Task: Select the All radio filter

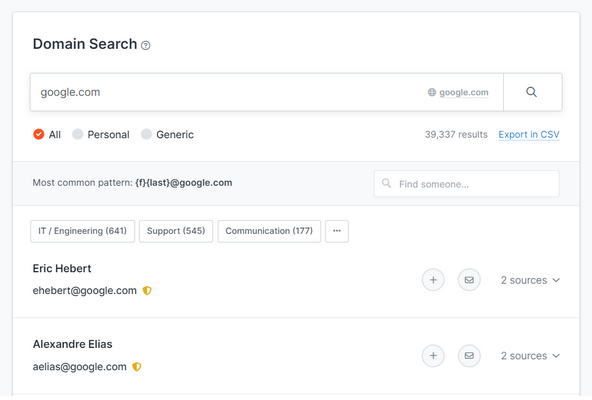Action: click(x=39, y=134)
